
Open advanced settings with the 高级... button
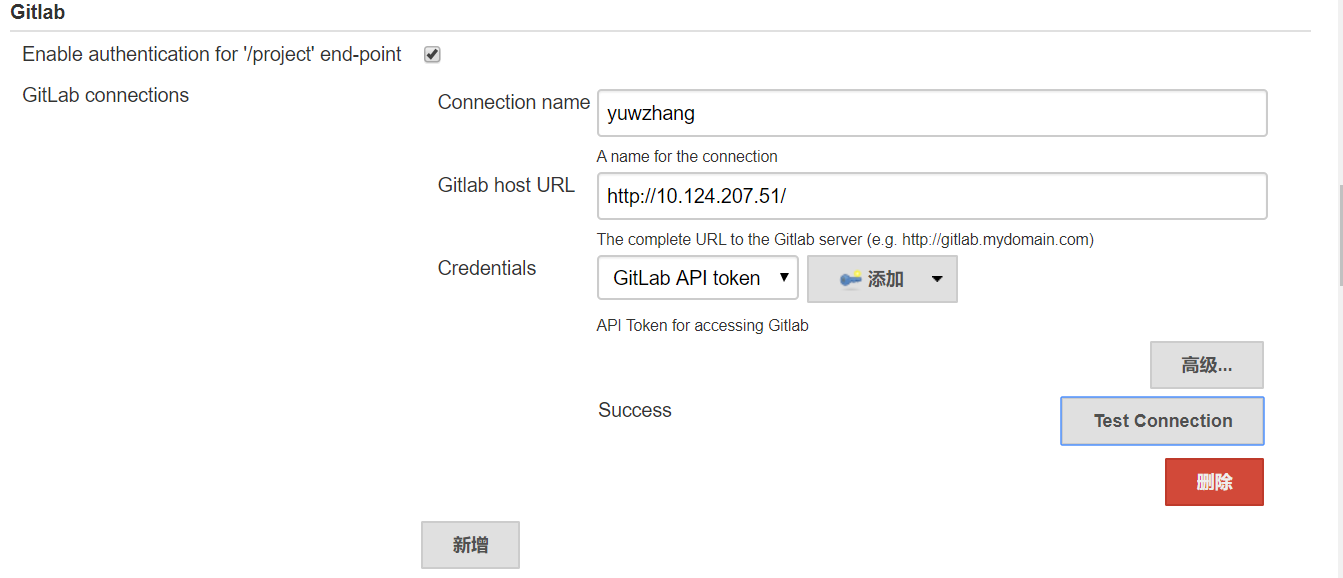[1206, 365]
